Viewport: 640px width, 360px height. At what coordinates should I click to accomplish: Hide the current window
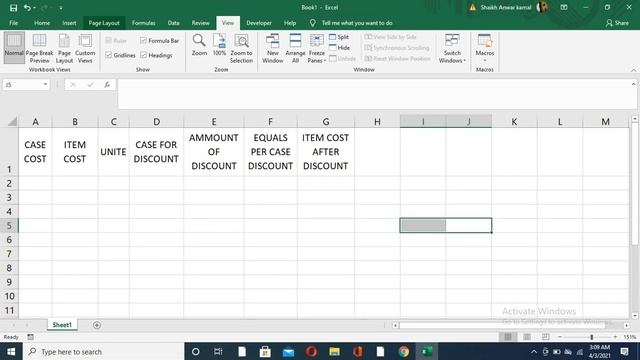(x=340, y=48)
